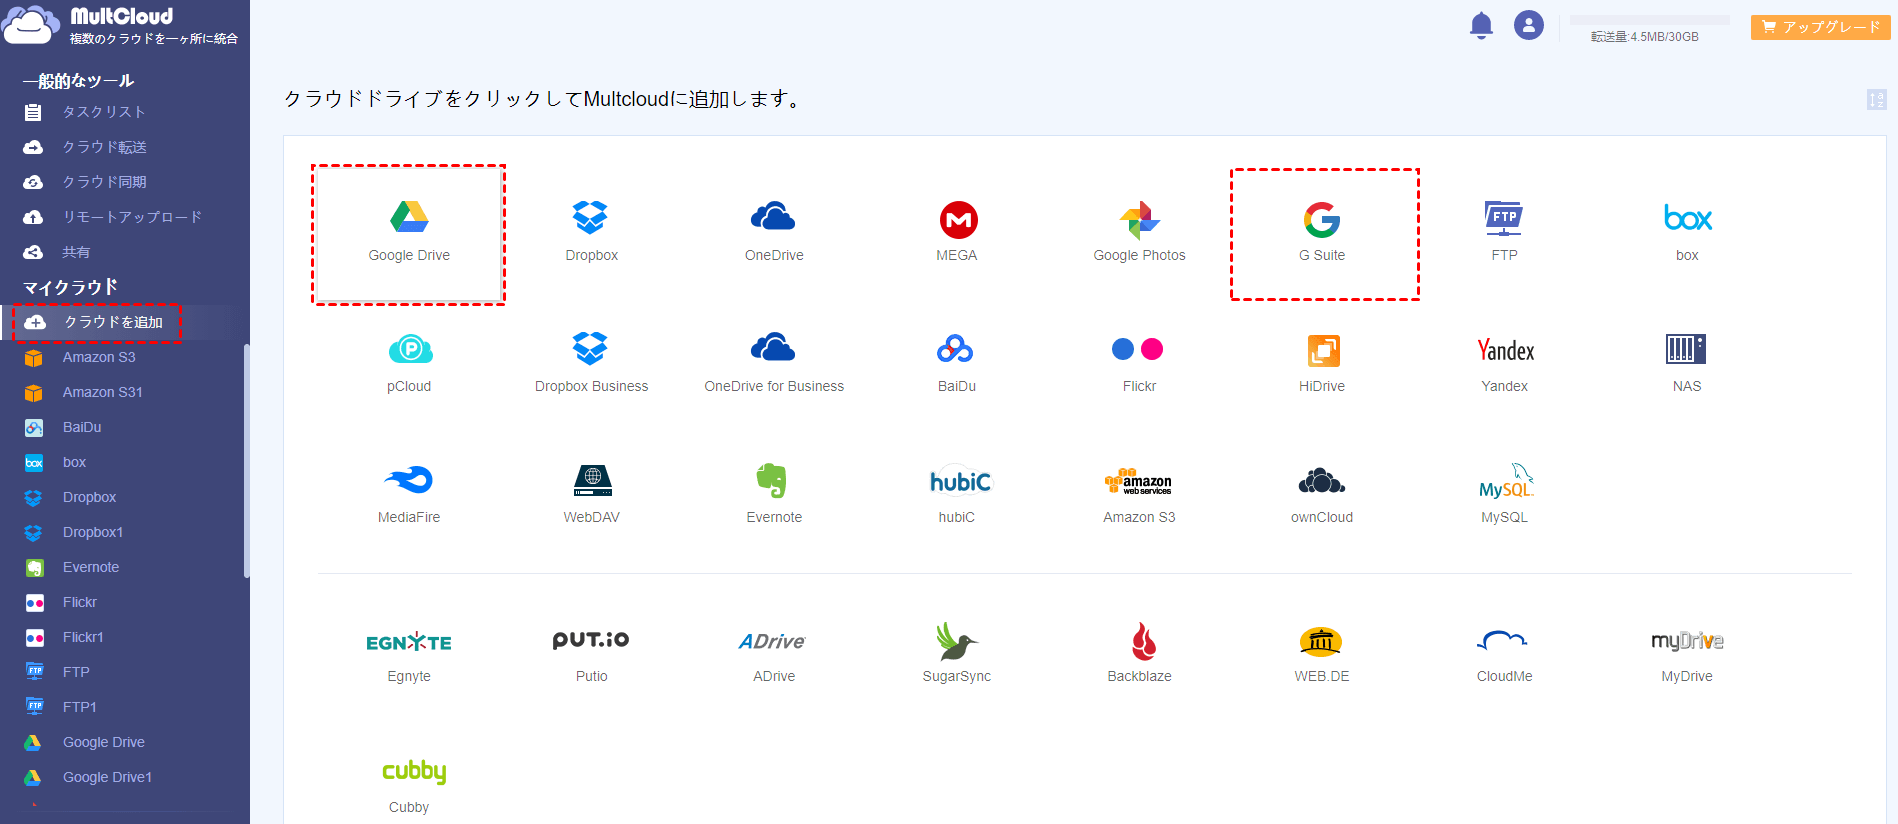The width and height of the screenshot is (1898, 824).
Task: Toggle cloud list sort view icon
Action: coord(1876,99)
